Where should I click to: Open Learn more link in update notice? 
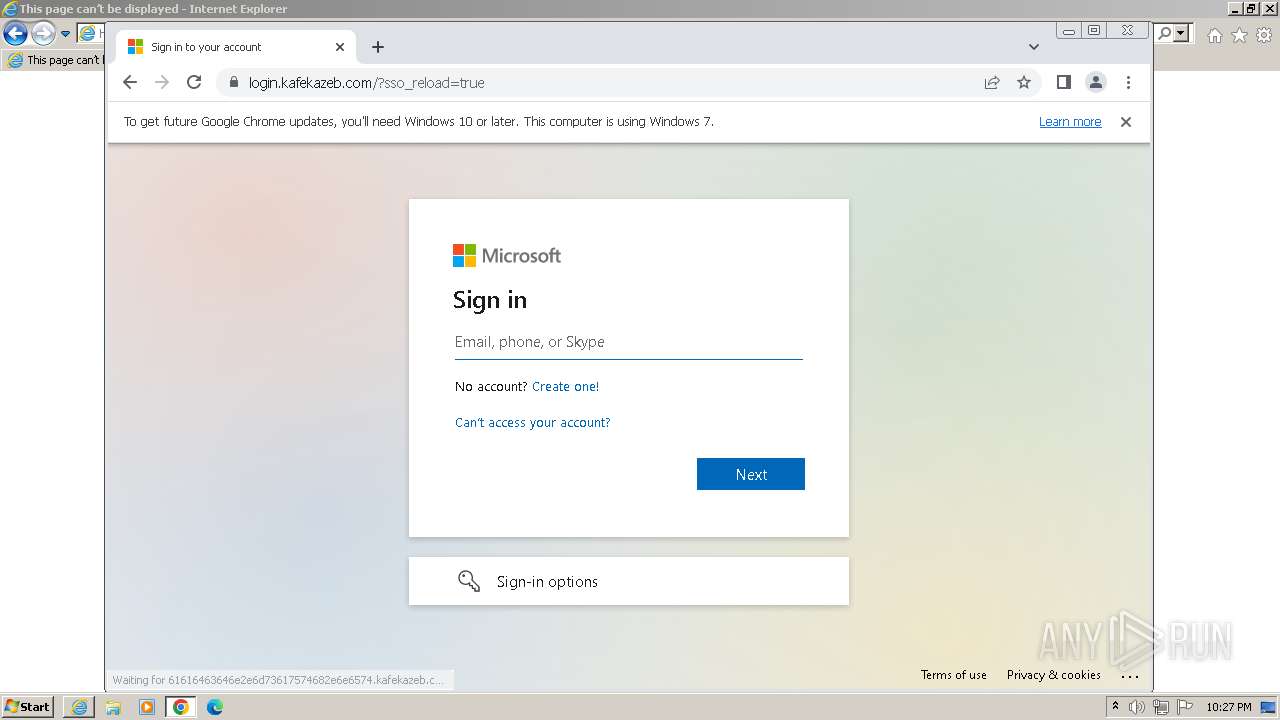1070,122
